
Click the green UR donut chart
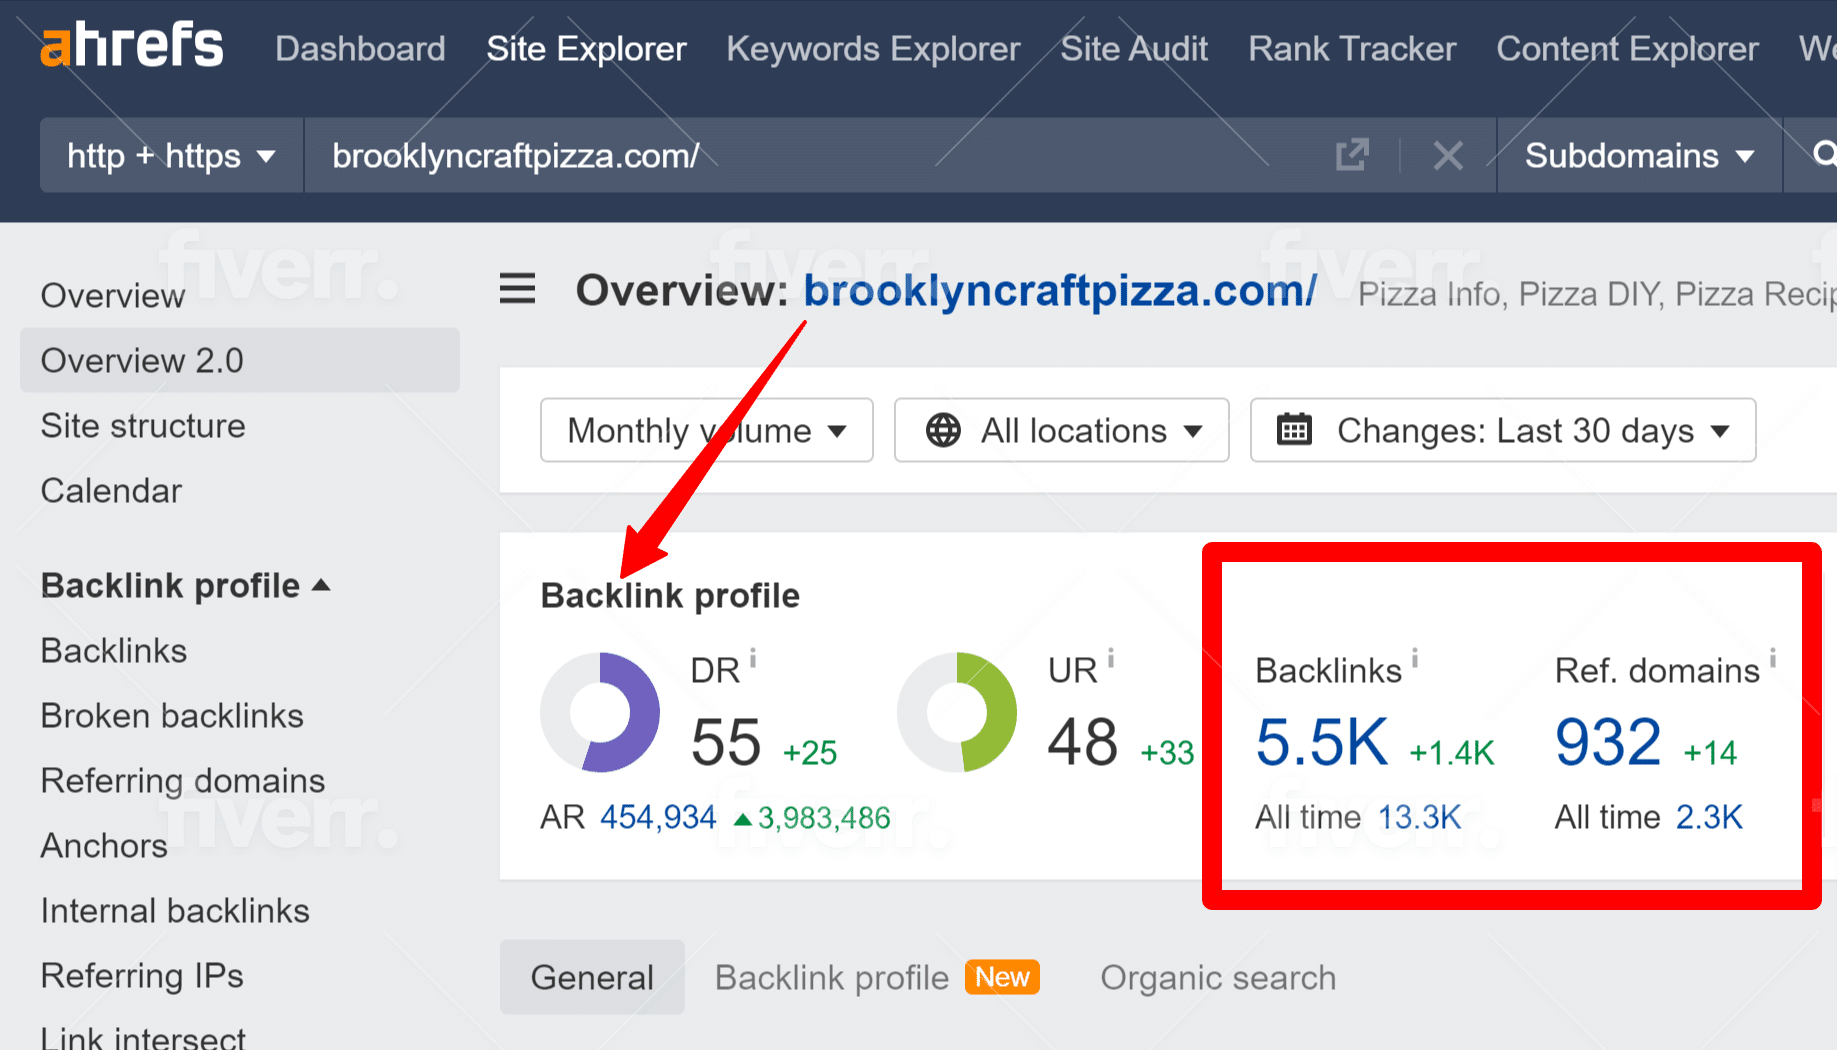tap(957, 712)
